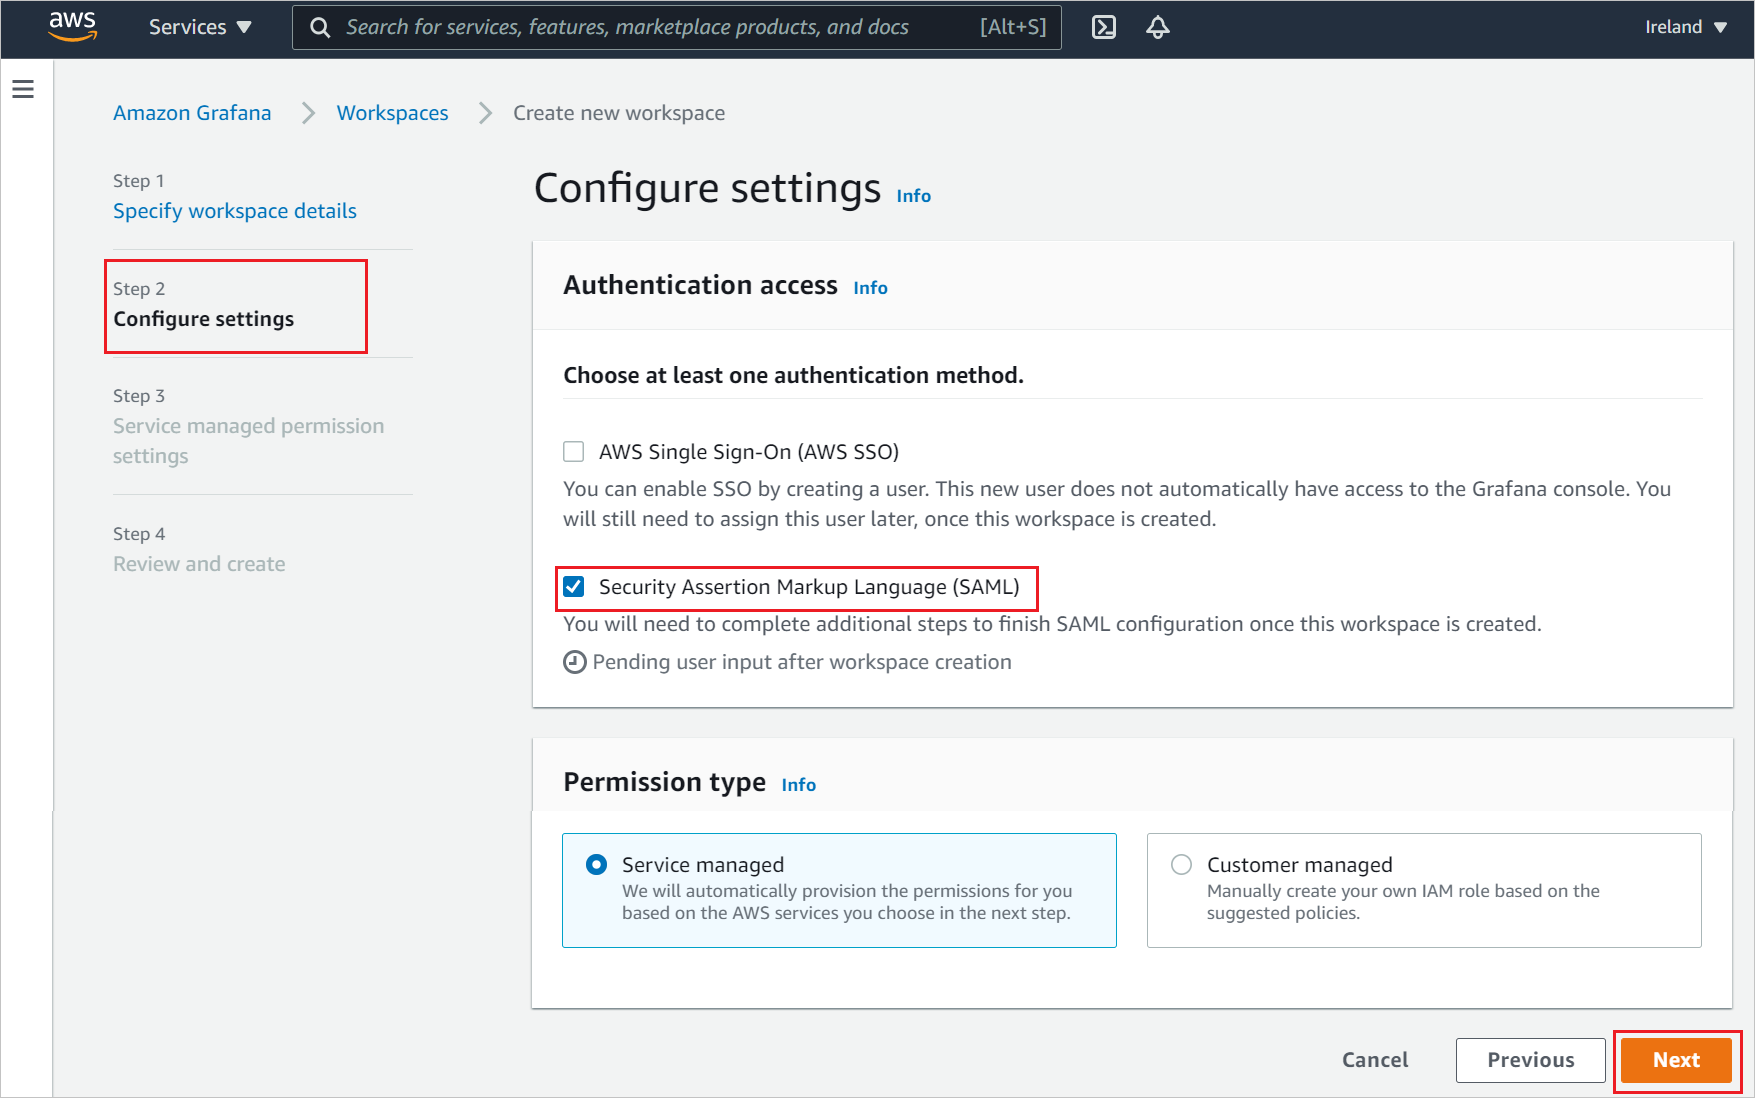Click the Next button
This screenshot has width=1755, height=1098.
pos(1675,1060)
